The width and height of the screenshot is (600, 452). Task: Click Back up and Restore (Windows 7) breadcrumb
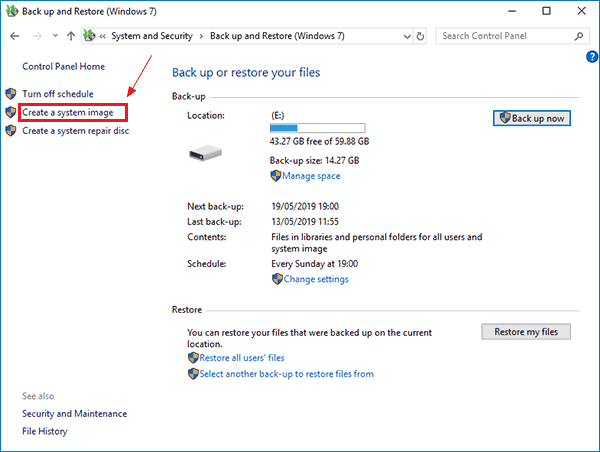tap(277, 36)
